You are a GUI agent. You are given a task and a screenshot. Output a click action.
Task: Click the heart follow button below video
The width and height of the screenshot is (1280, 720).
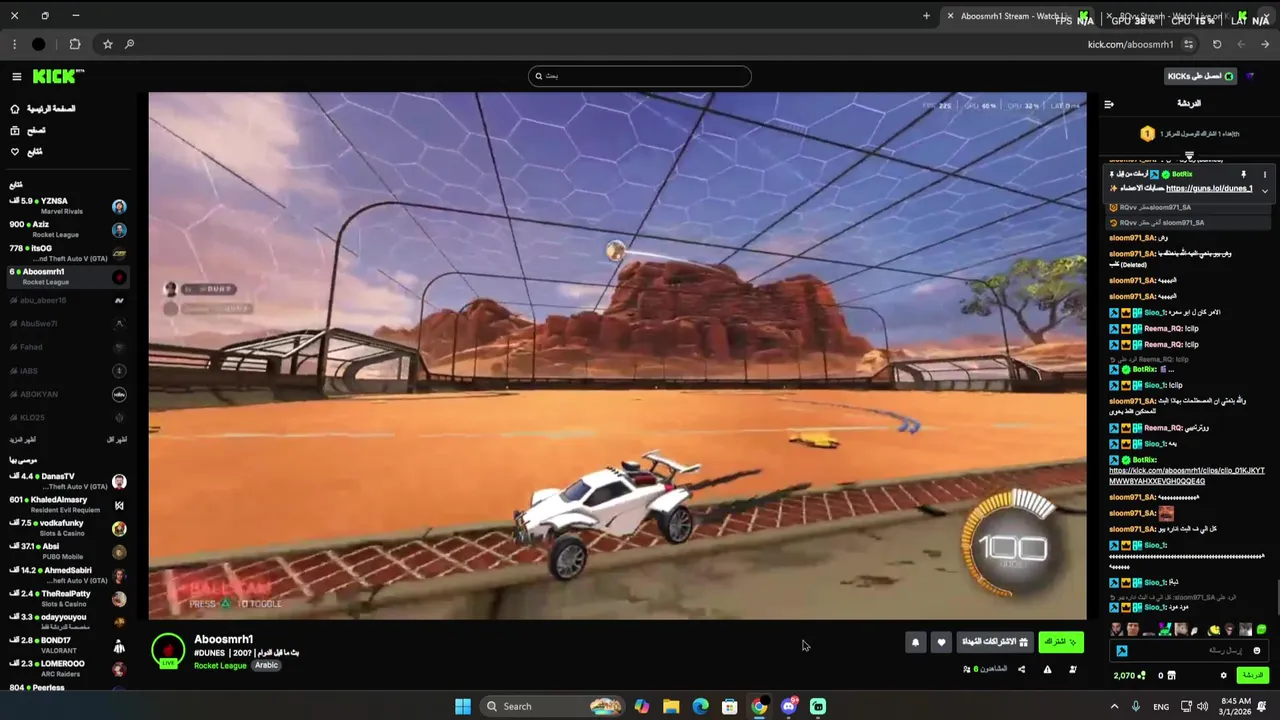(x=941, y=643)
